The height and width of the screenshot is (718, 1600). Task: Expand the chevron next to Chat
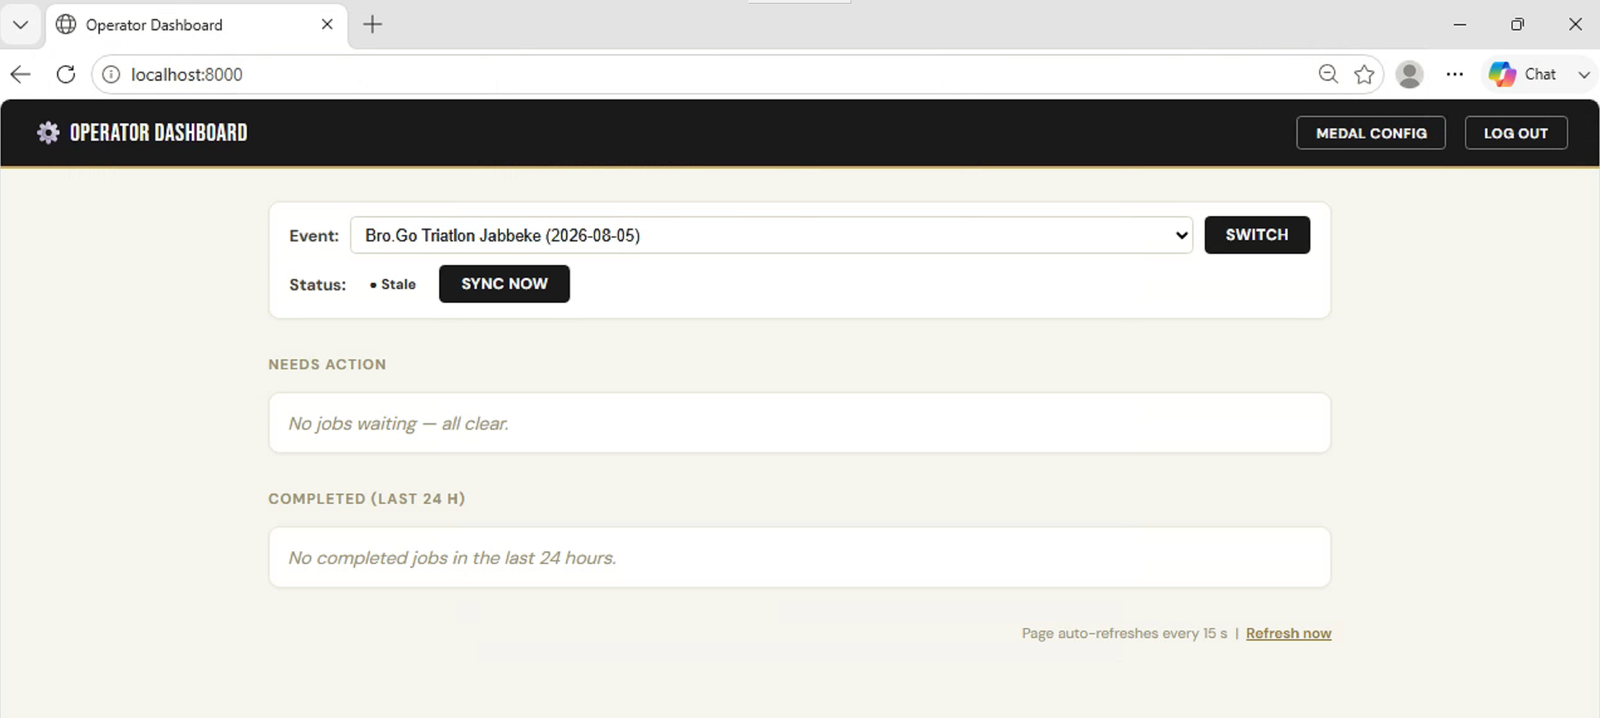(x=1584, y=74)
